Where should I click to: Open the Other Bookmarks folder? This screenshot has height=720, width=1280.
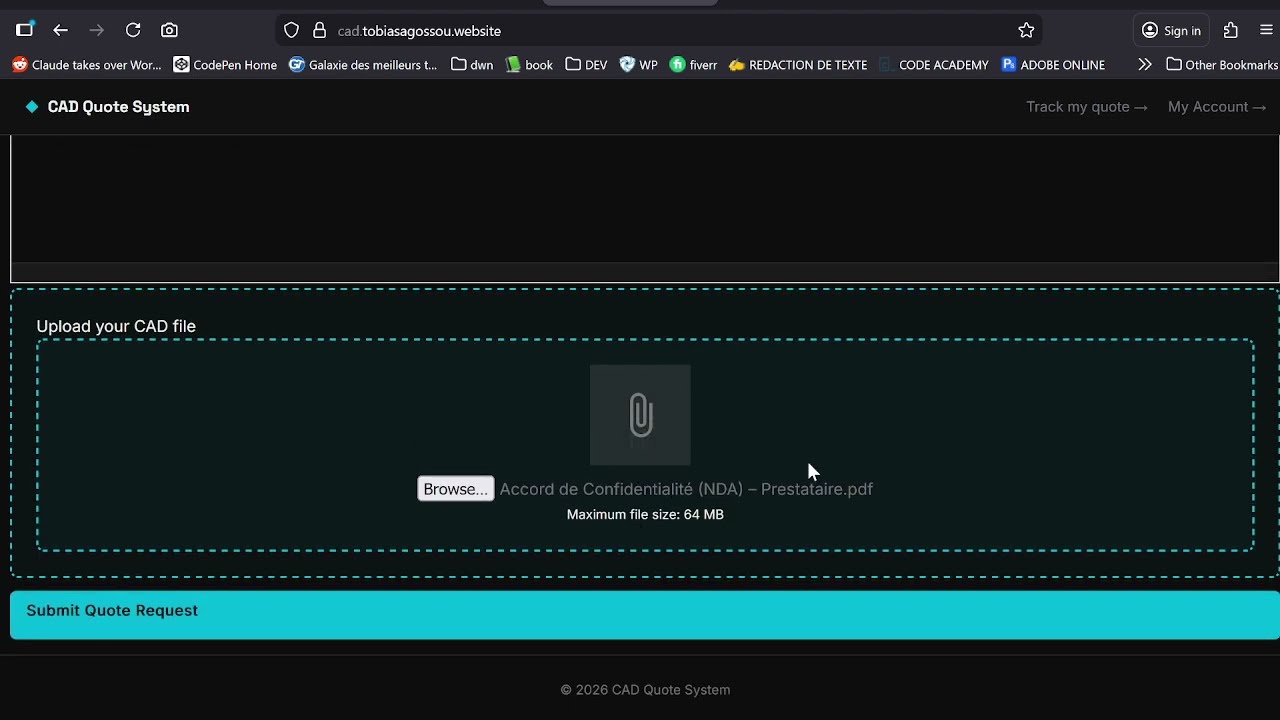pyautogui.click(x=1222, y=65)
